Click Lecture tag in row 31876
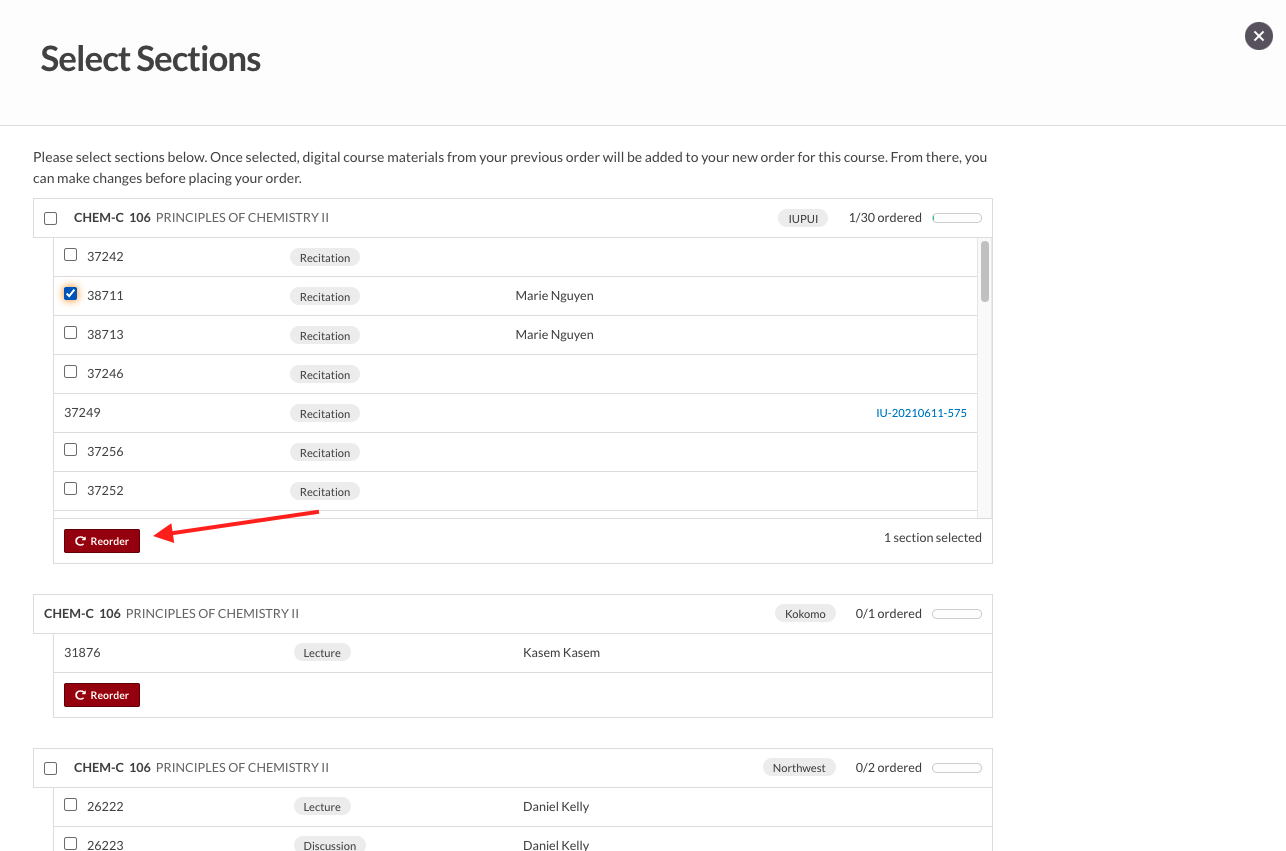This screenshot has width=1286, height=851. 322,652
